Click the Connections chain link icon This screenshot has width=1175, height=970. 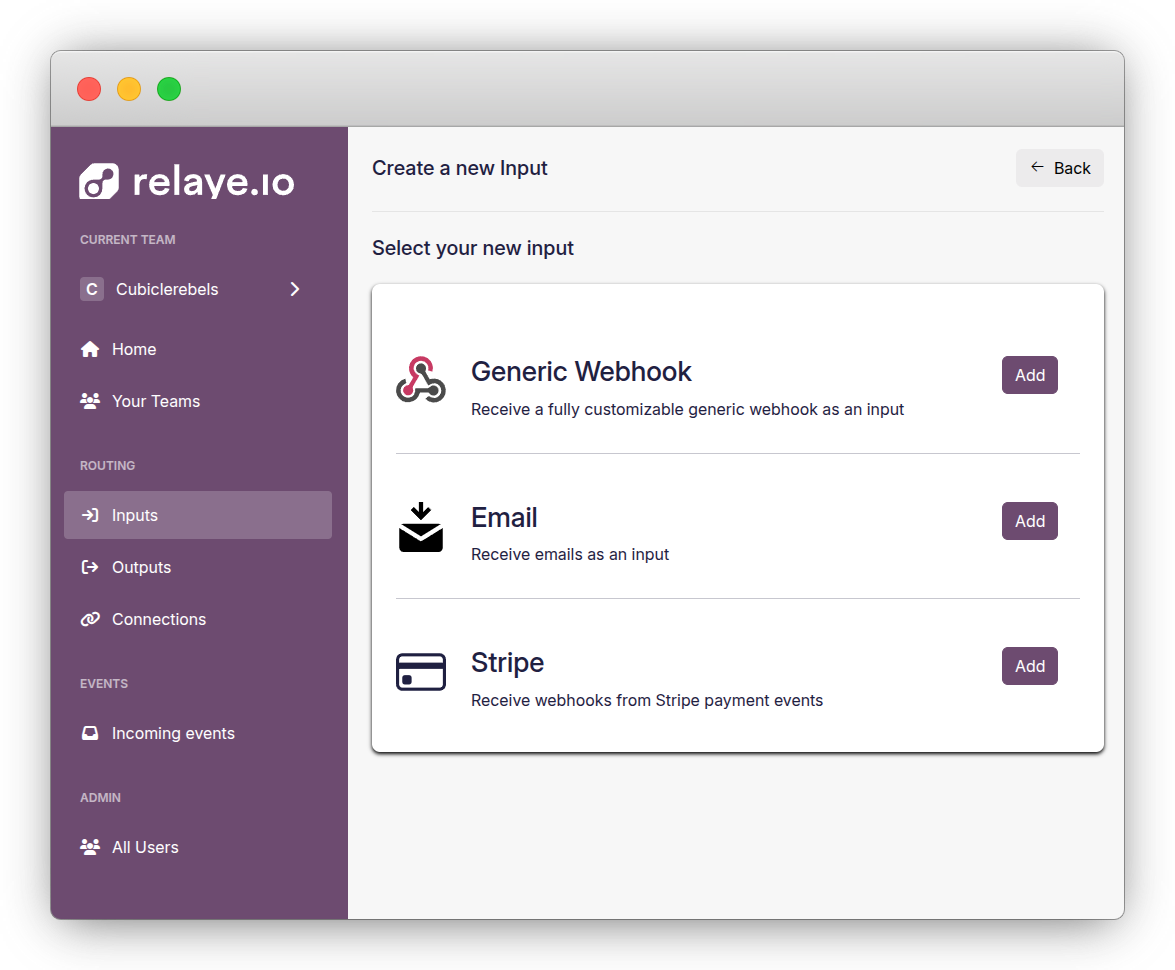(90, 619)
